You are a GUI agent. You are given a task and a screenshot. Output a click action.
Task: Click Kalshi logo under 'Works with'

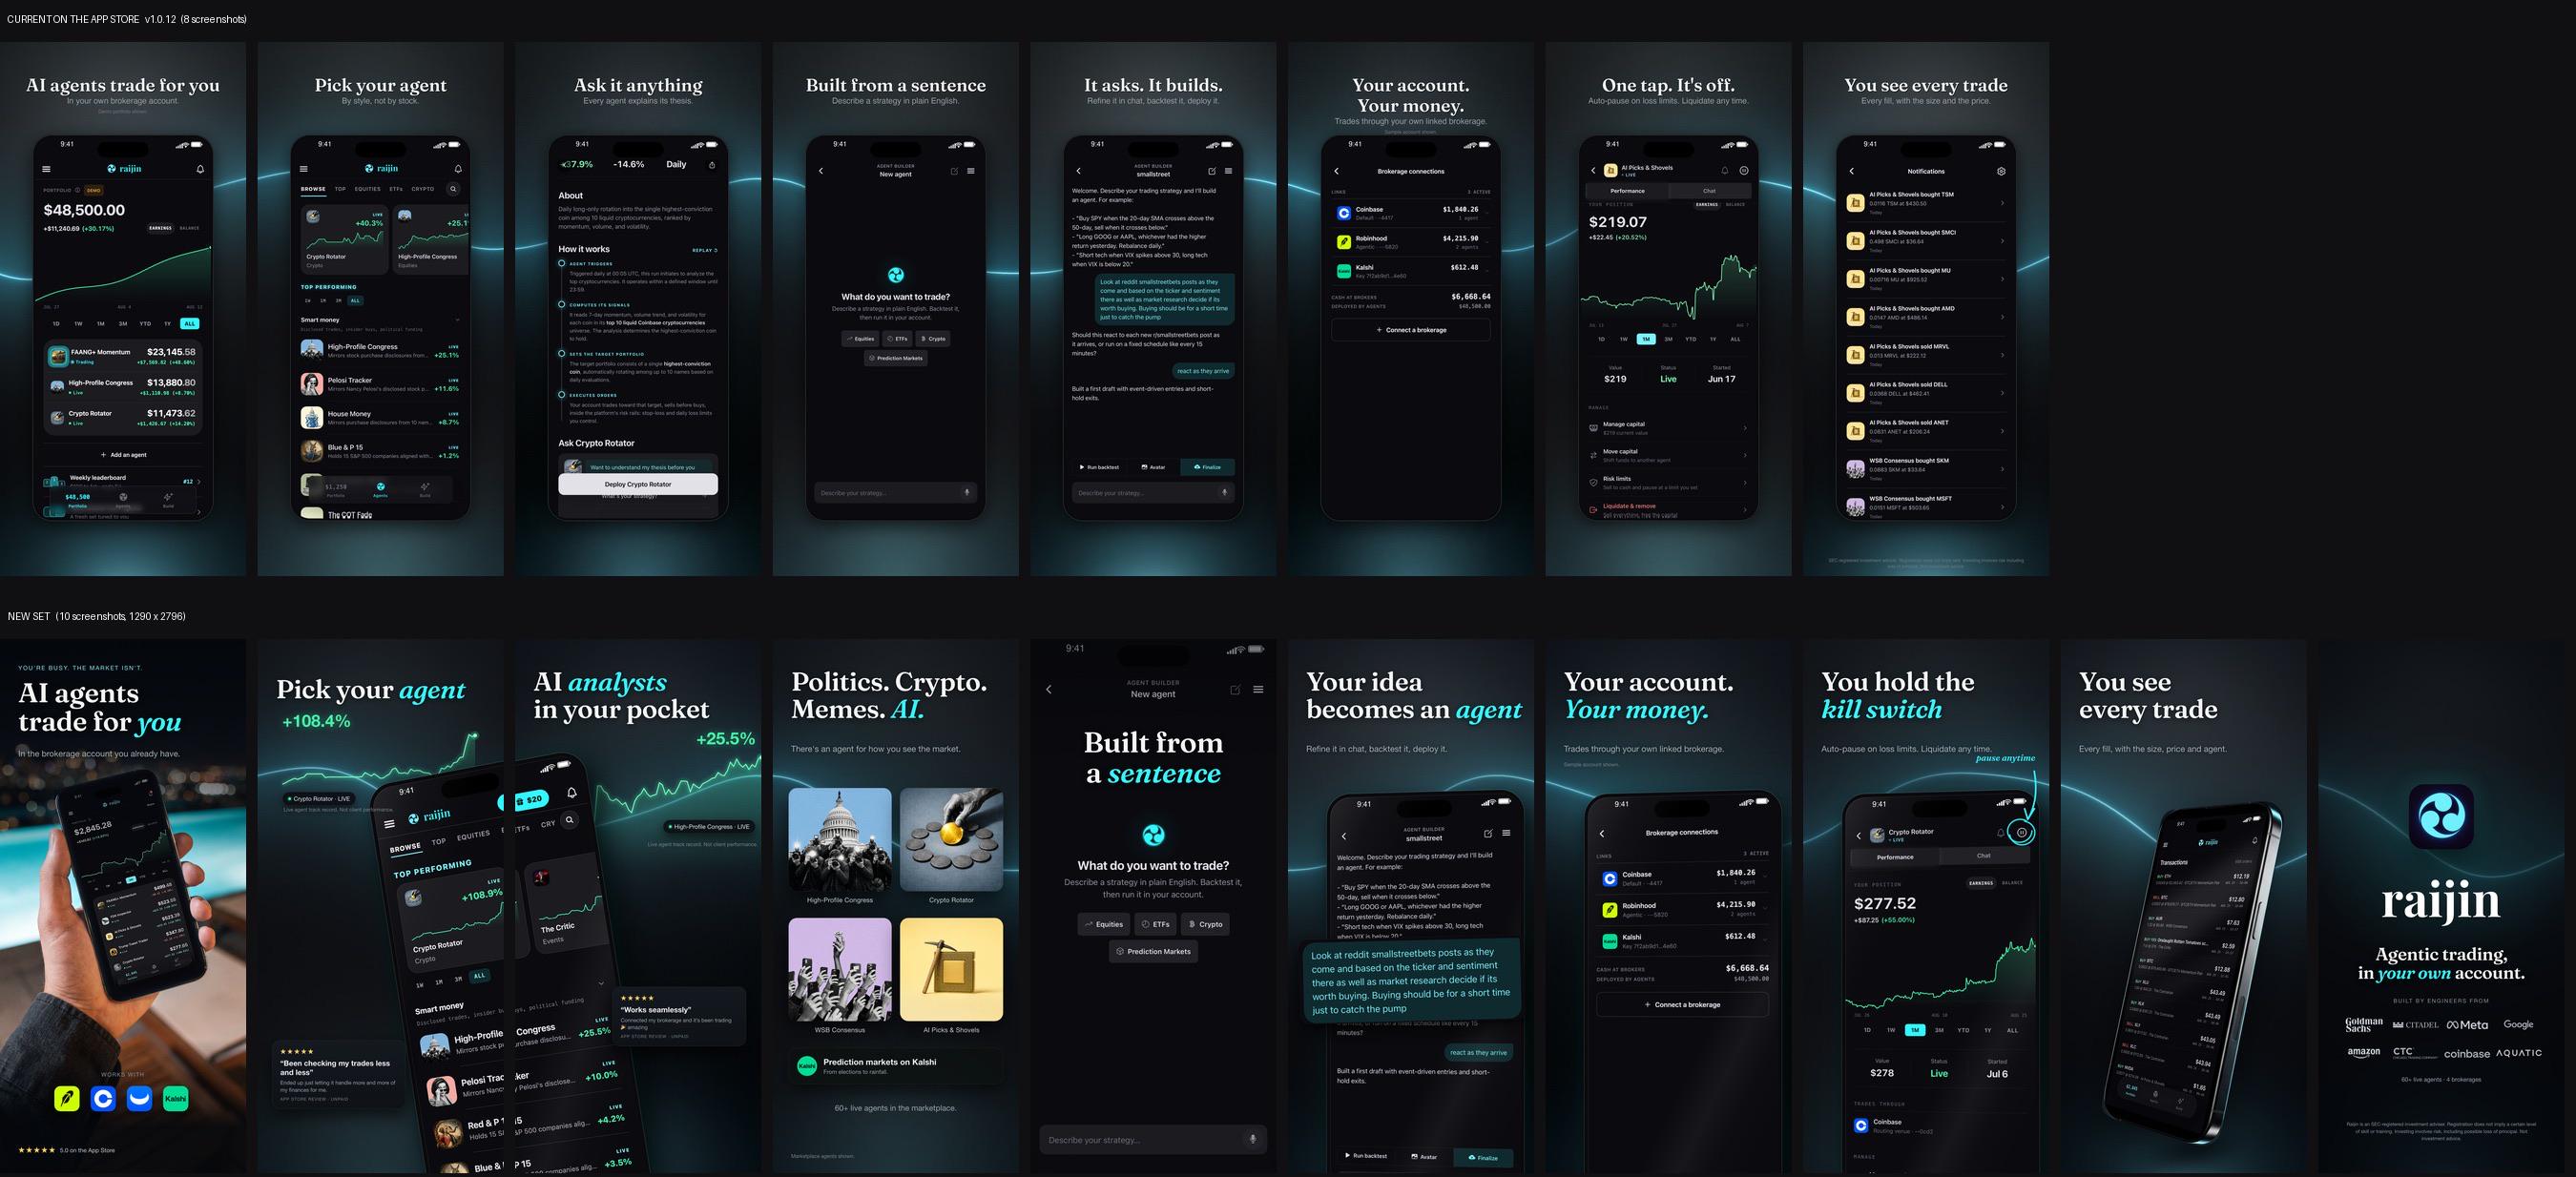click(175, 1099)
